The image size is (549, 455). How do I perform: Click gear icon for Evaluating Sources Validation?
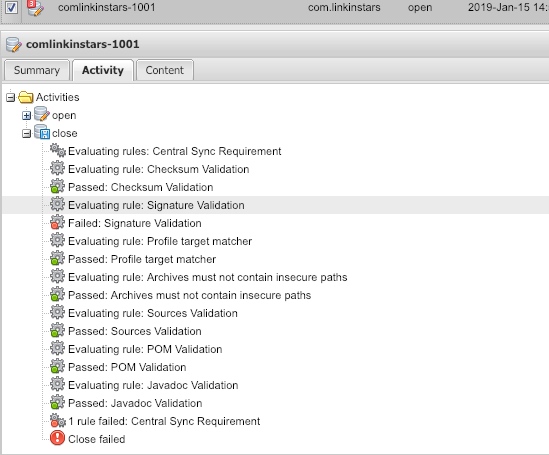57,312
